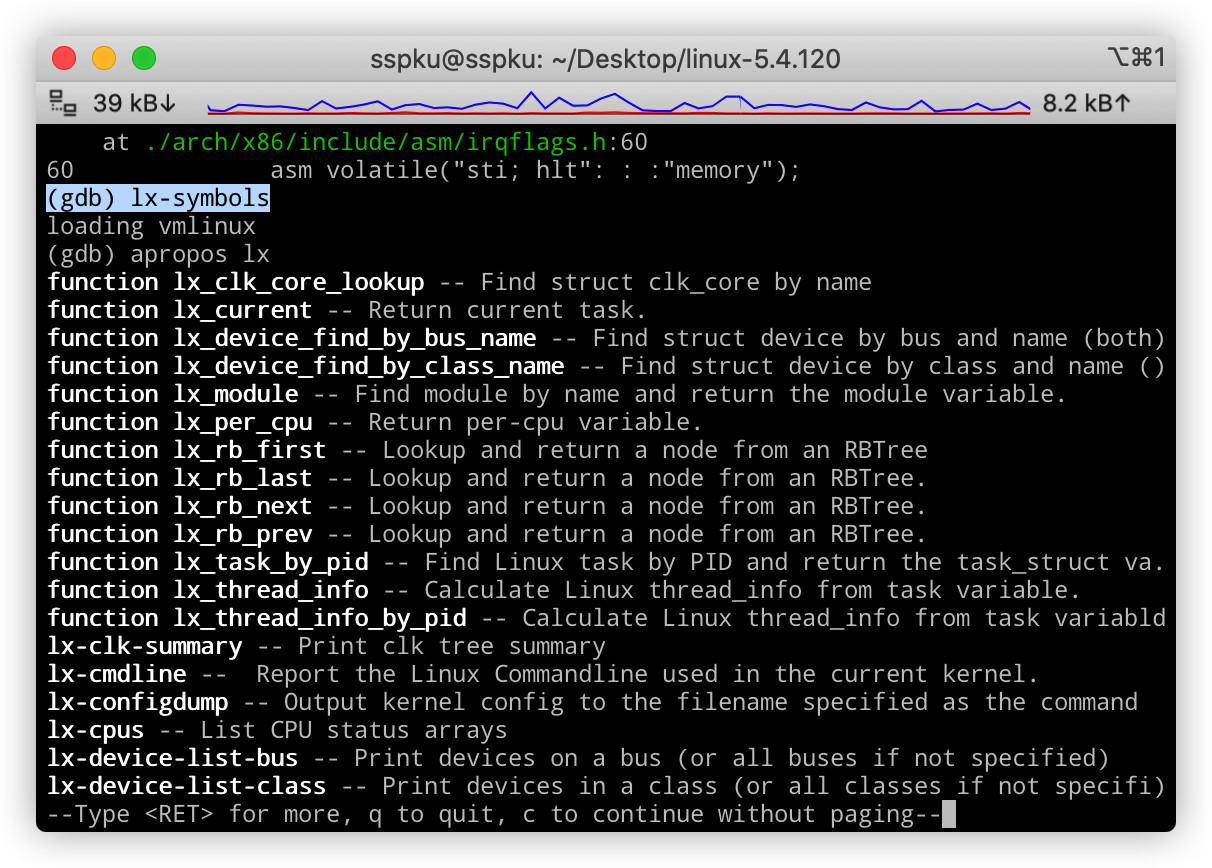1212x868 pixels.
Task: Click the lx-configdump command name
Action: point(138,703)
